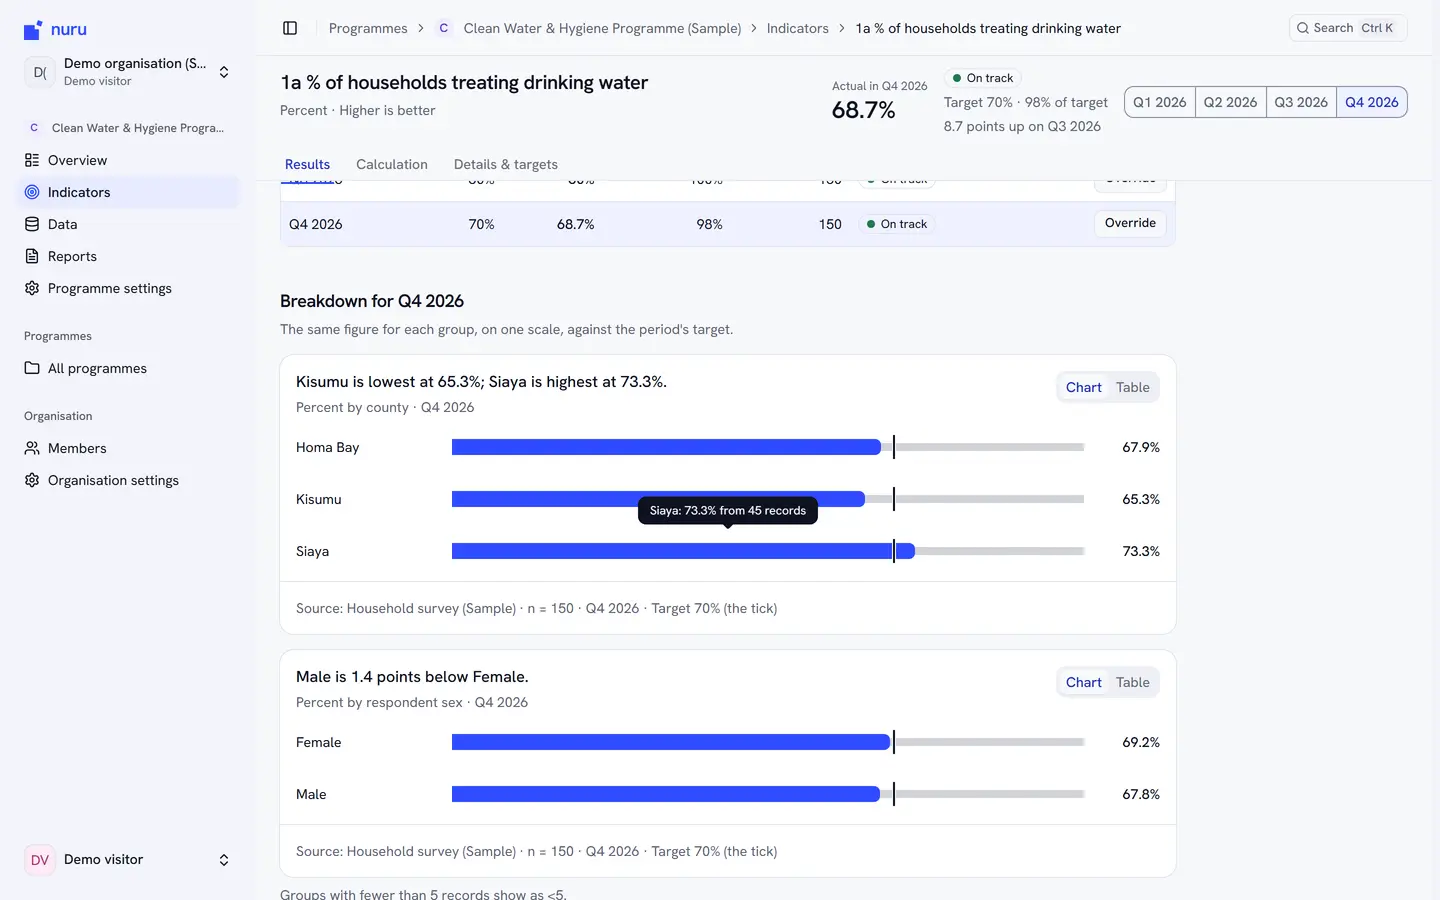This screenshot has width=1440, height=900.
Task: Select Q1 2026 period
Action: tap(1160, 102)
